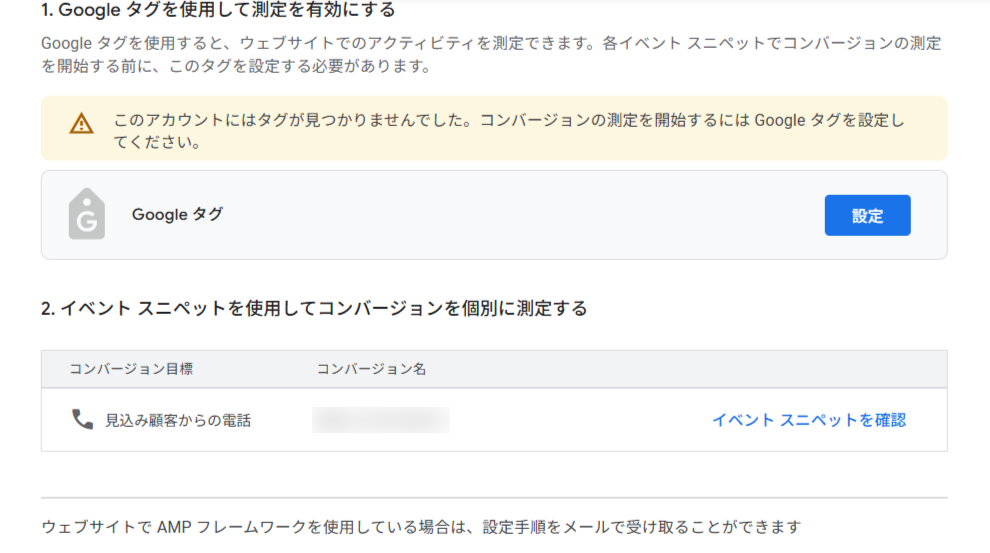Click the yellow warning triangle icon
Screen dimensions: 990x553
point(81,124)
